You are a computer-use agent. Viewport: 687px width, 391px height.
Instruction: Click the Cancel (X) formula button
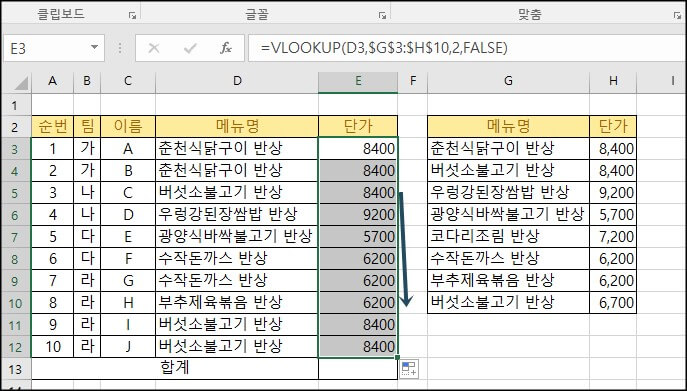tap(154, 48)
